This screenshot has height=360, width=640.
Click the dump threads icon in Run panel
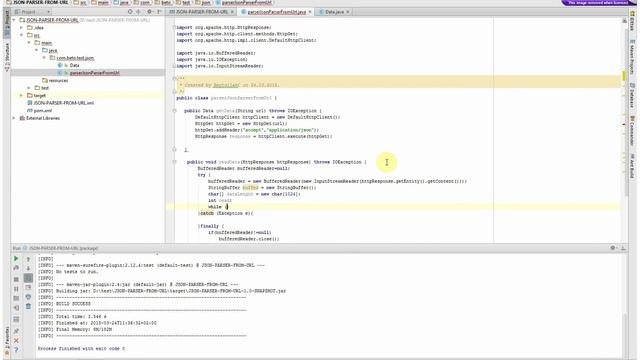coord(16,298)
